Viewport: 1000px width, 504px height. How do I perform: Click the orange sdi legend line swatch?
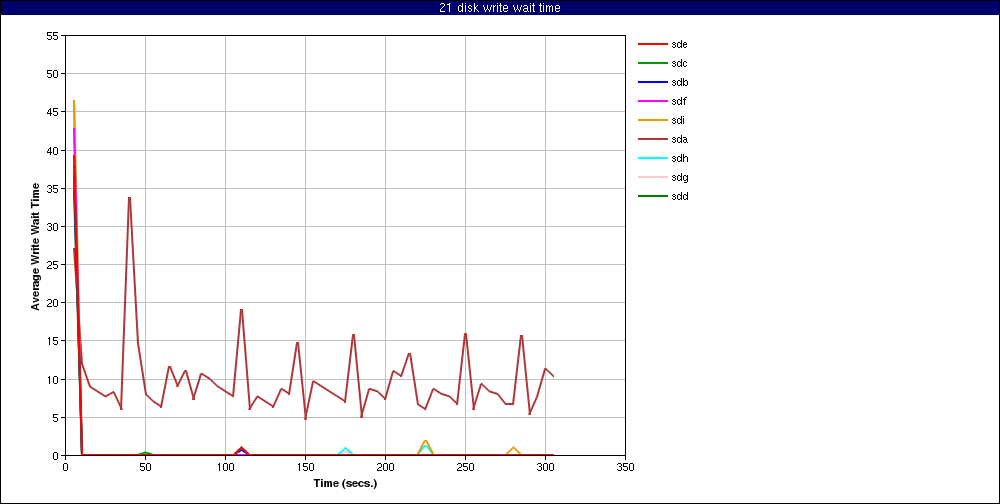(x=652, y=121)
